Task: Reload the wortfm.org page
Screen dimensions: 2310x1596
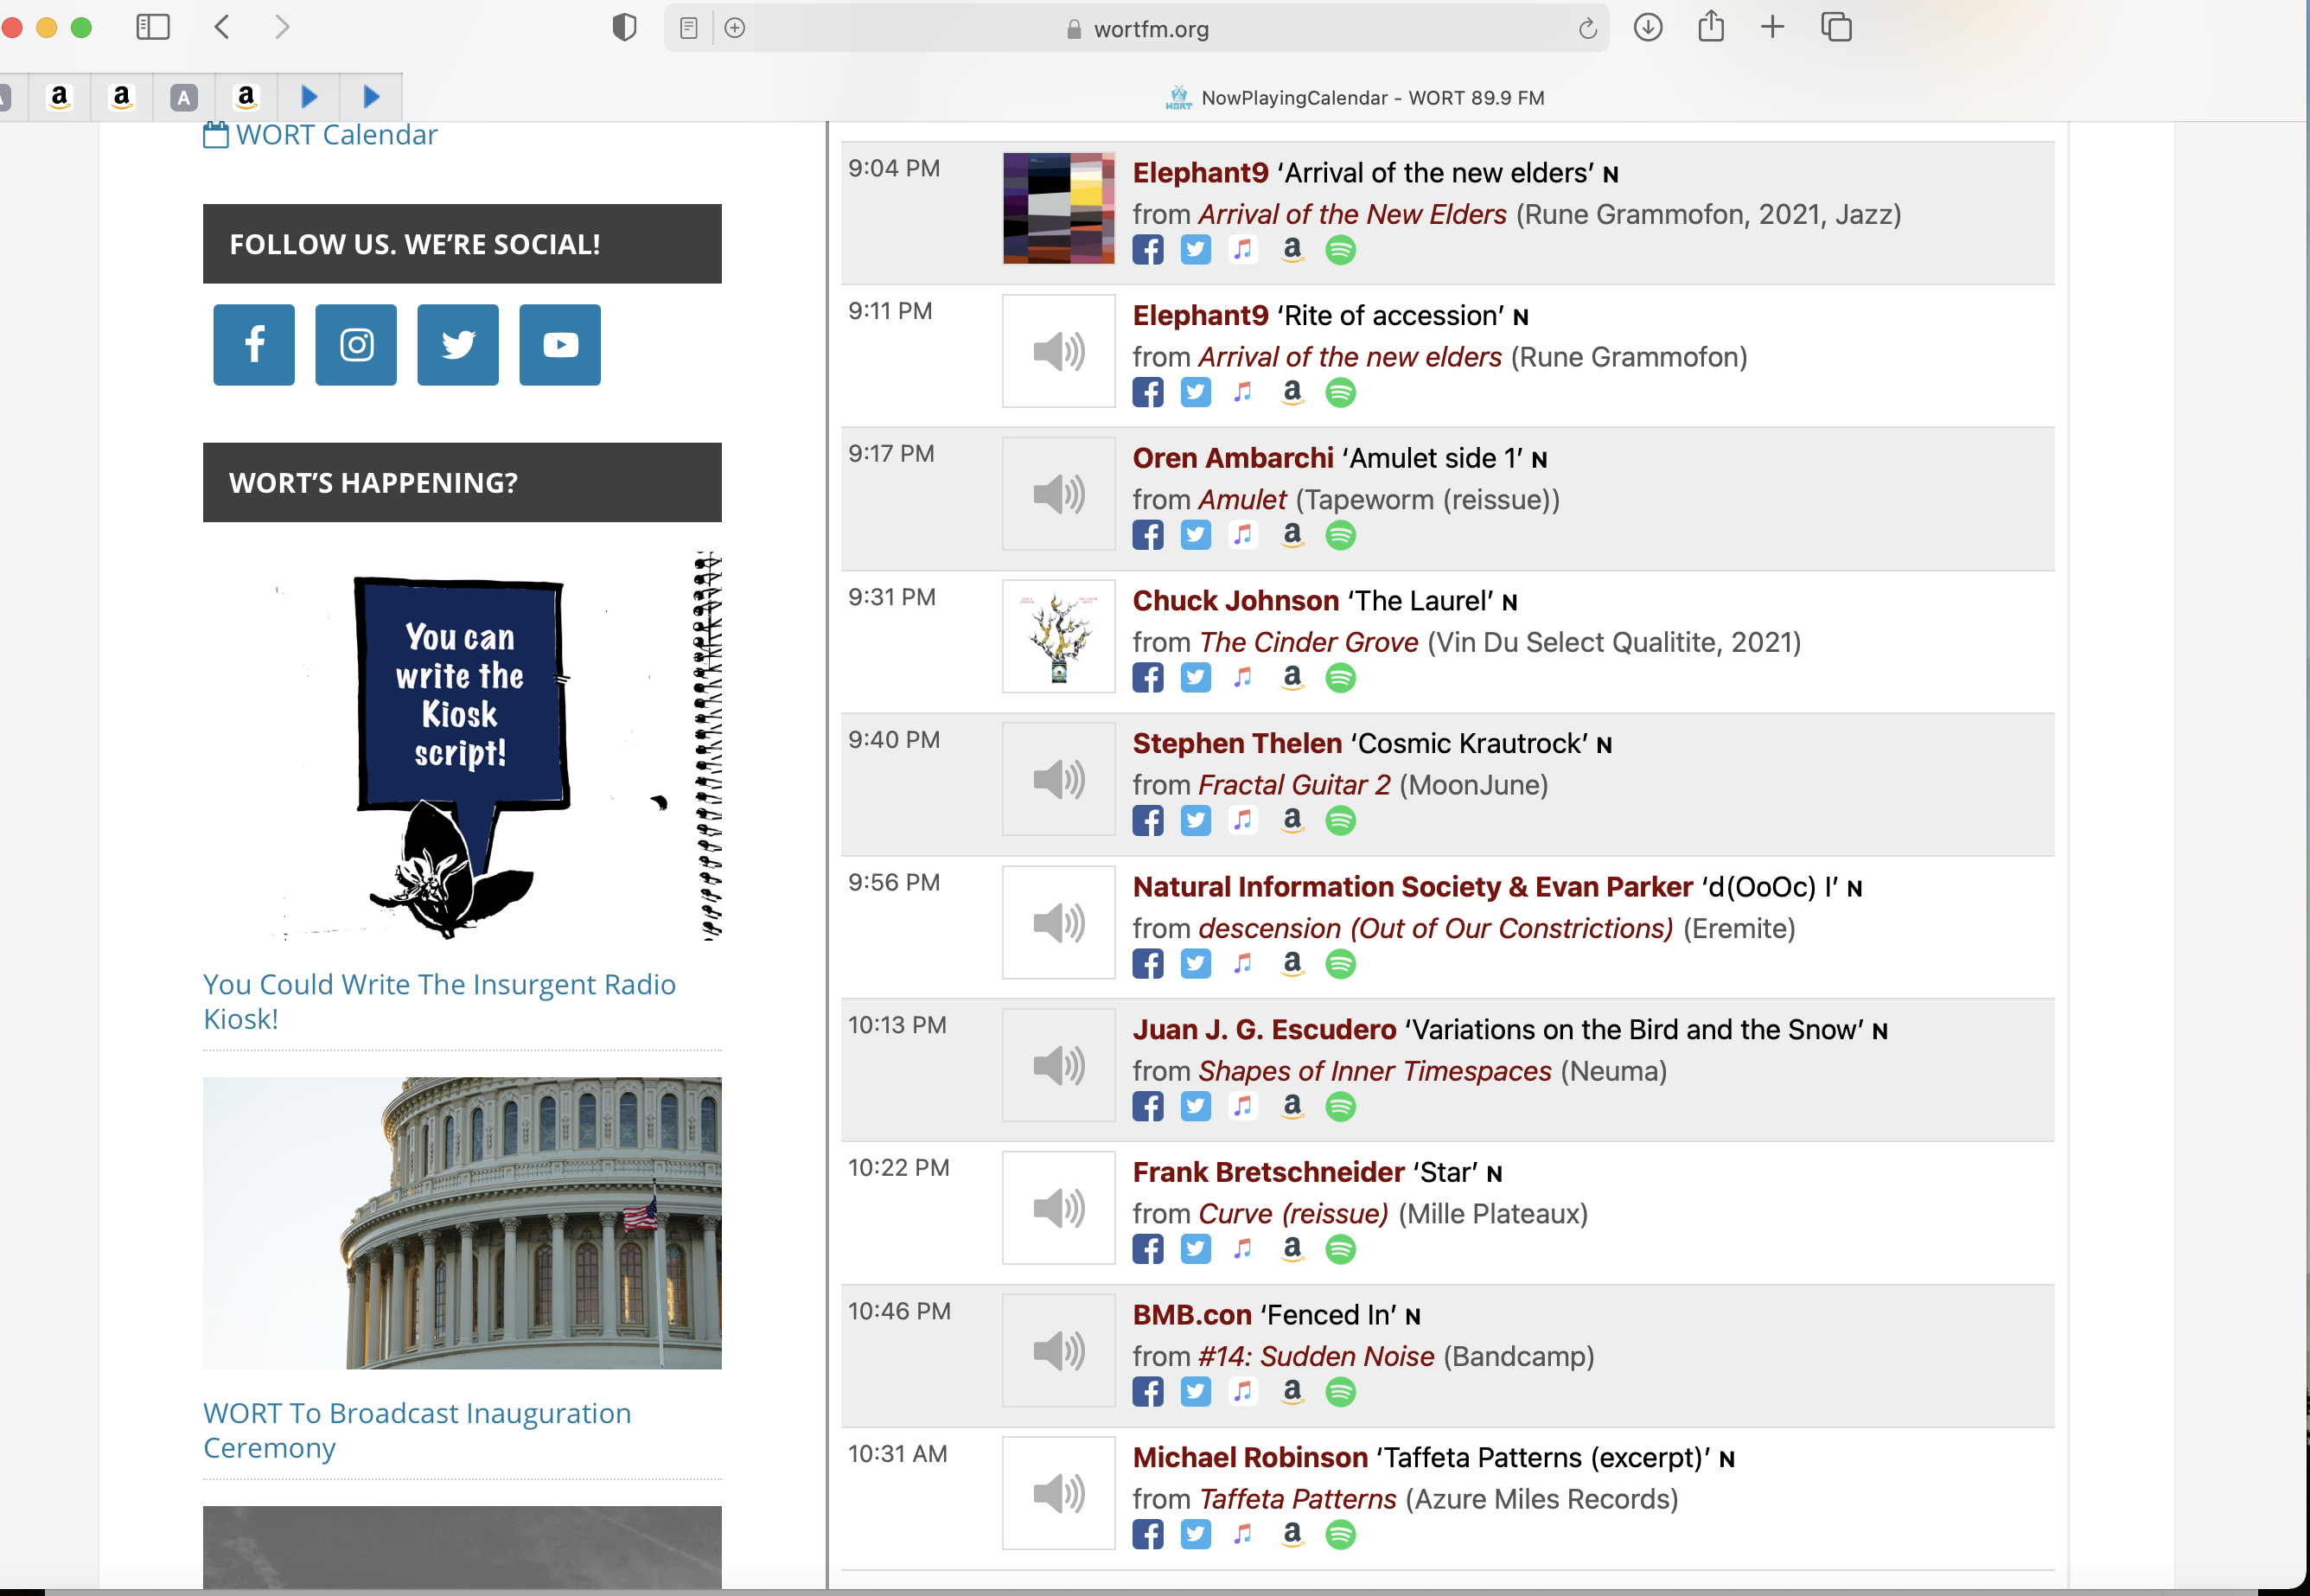Action: click(x=1587, y=29)
